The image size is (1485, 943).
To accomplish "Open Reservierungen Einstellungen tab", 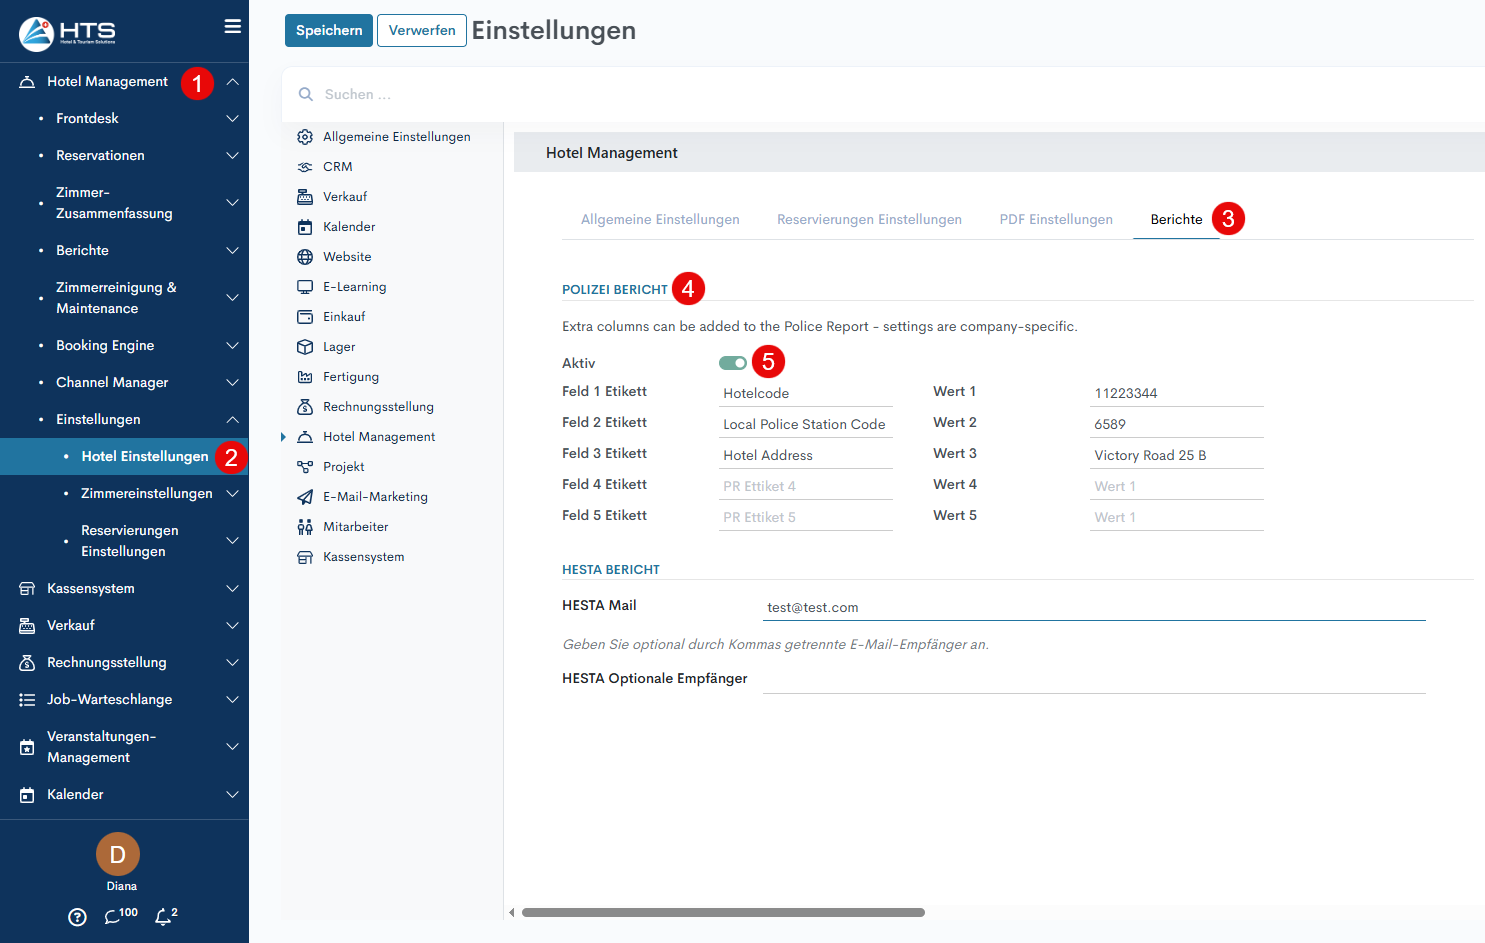I will (x=869, y=220).
